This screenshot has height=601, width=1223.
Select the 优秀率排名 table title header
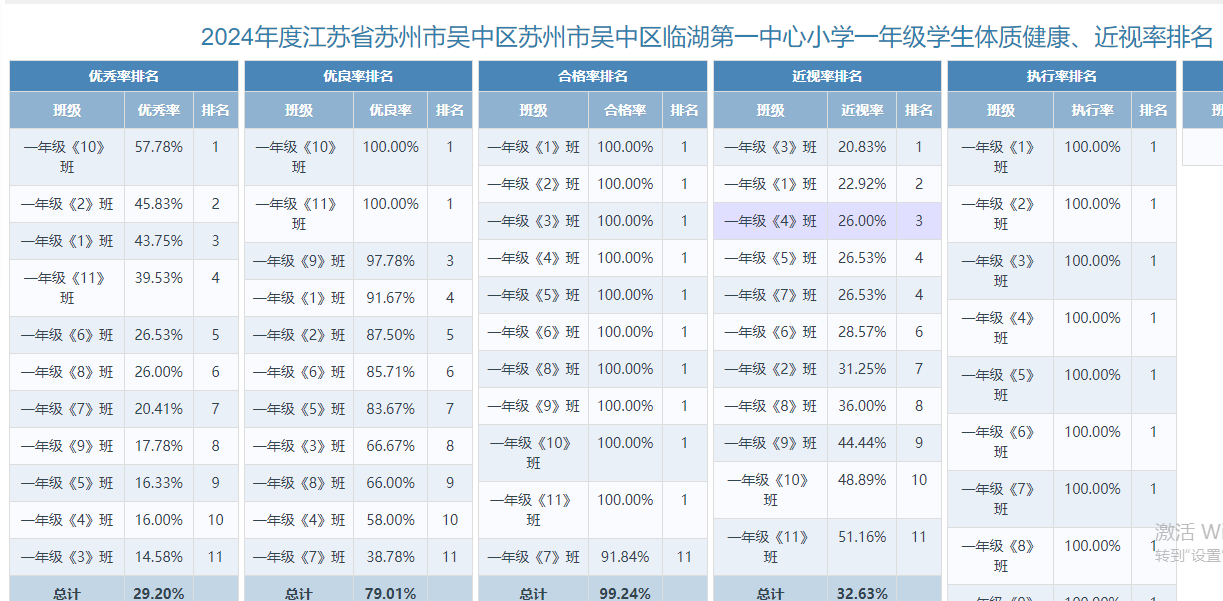point(124,76)
